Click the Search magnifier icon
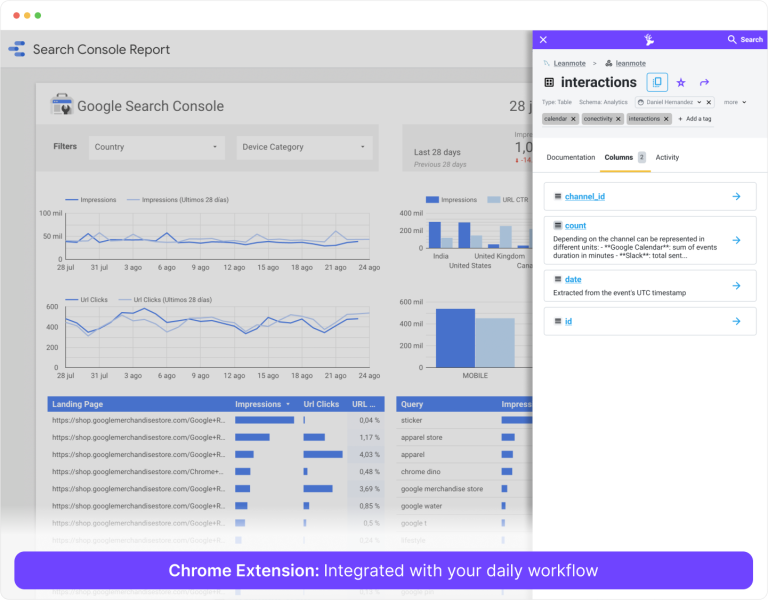The image size is (768, 600). point(732,40)
